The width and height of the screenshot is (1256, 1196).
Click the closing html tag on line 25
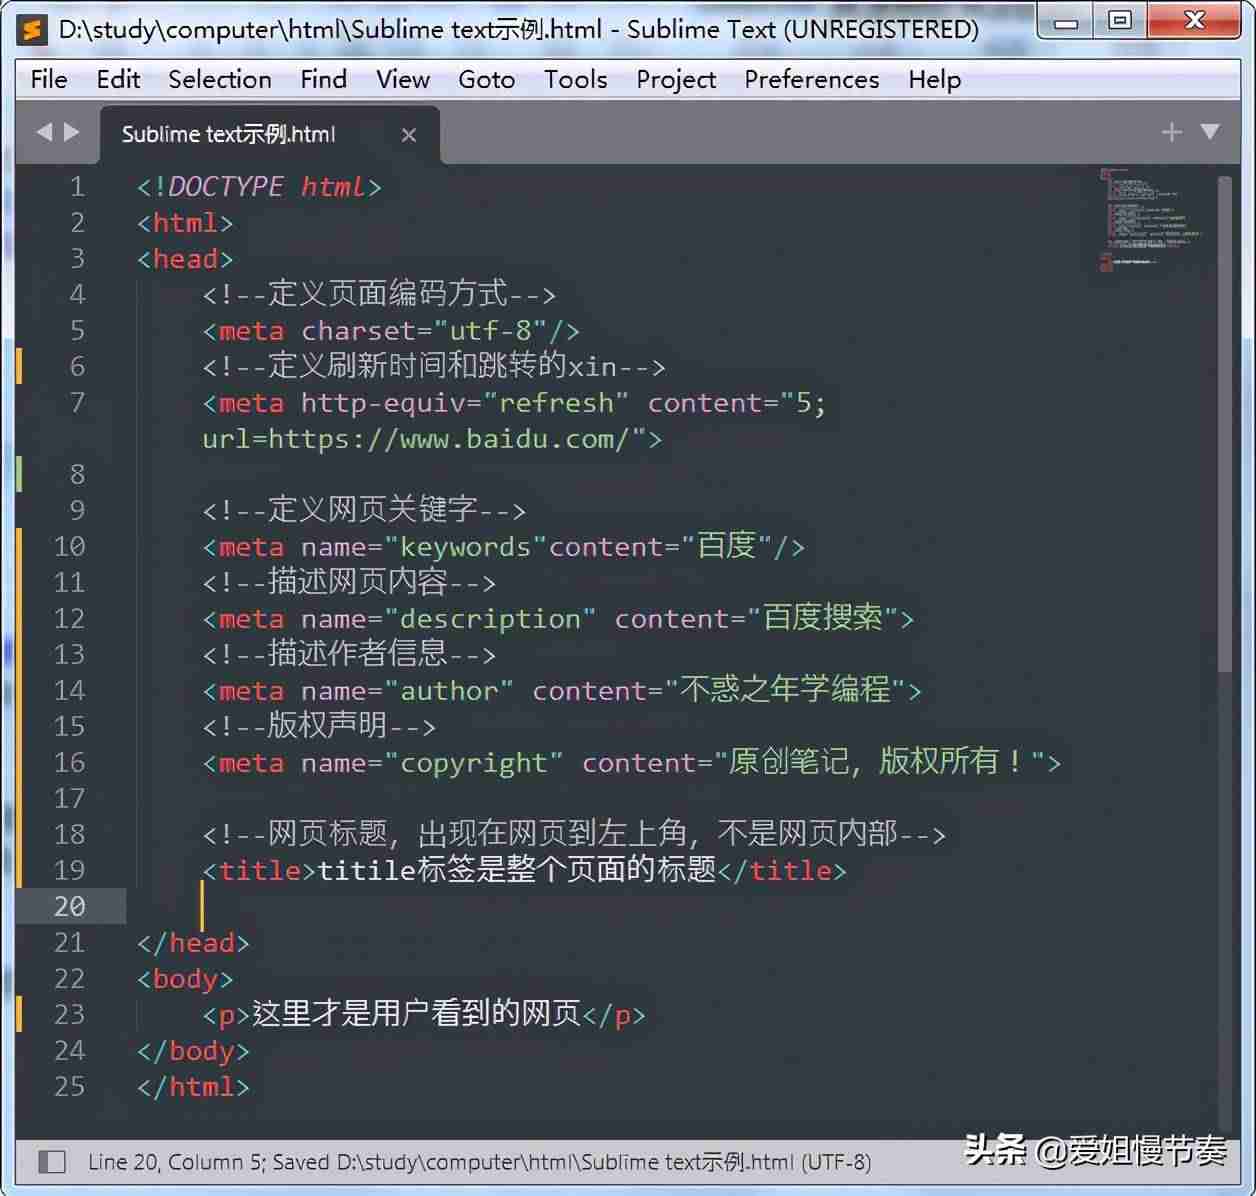click(193, 1087)
